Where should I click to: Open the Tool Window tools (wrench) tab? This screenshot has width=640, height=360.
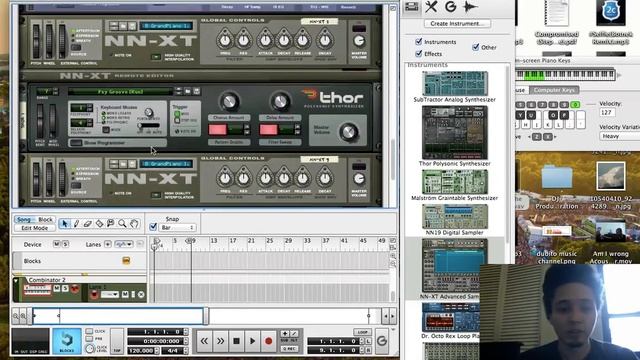click(x=431, y=7)
